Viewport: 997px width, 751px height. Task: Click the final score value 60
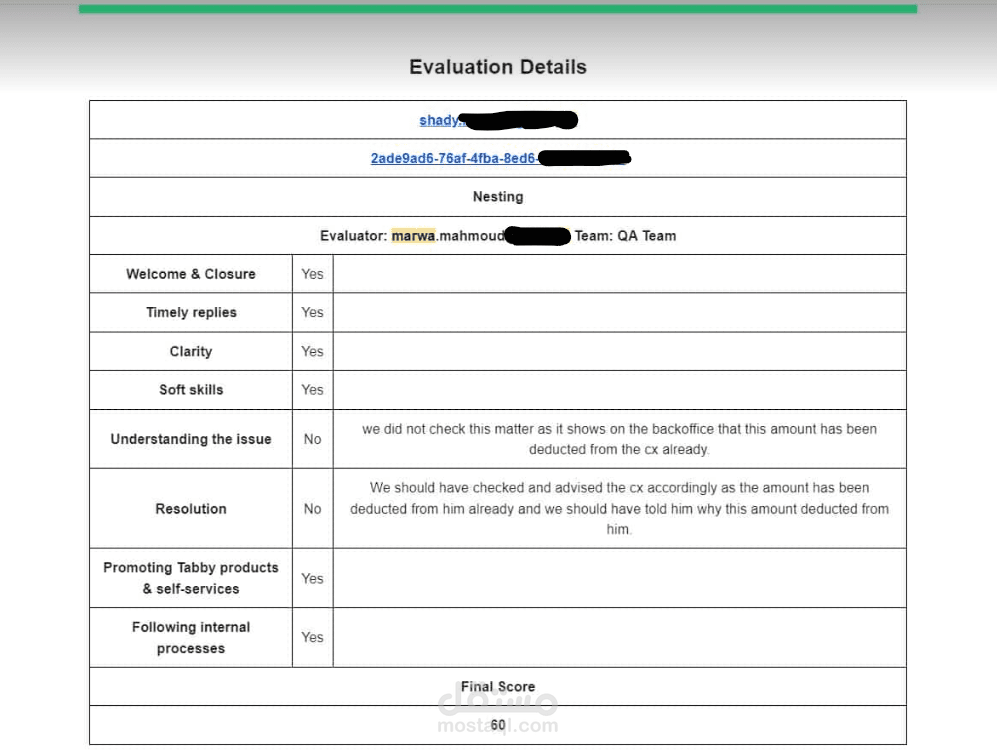coord(498,725)
